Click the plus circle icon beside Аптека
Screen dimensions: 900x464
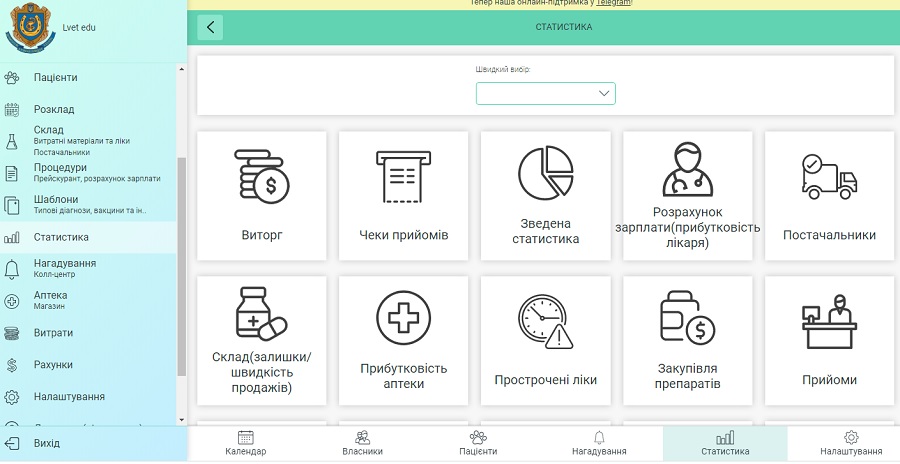11,301
